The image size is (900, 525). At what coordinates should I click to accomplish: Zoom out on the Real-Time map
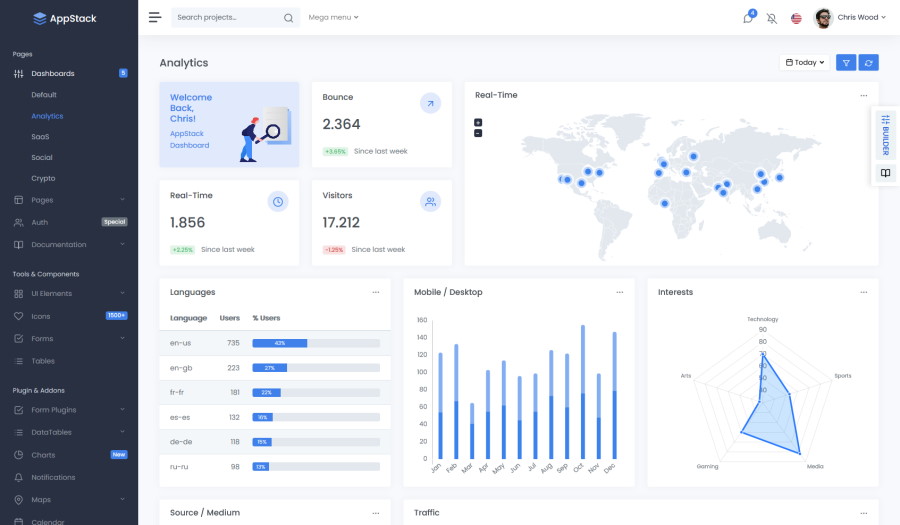[478, 133]
